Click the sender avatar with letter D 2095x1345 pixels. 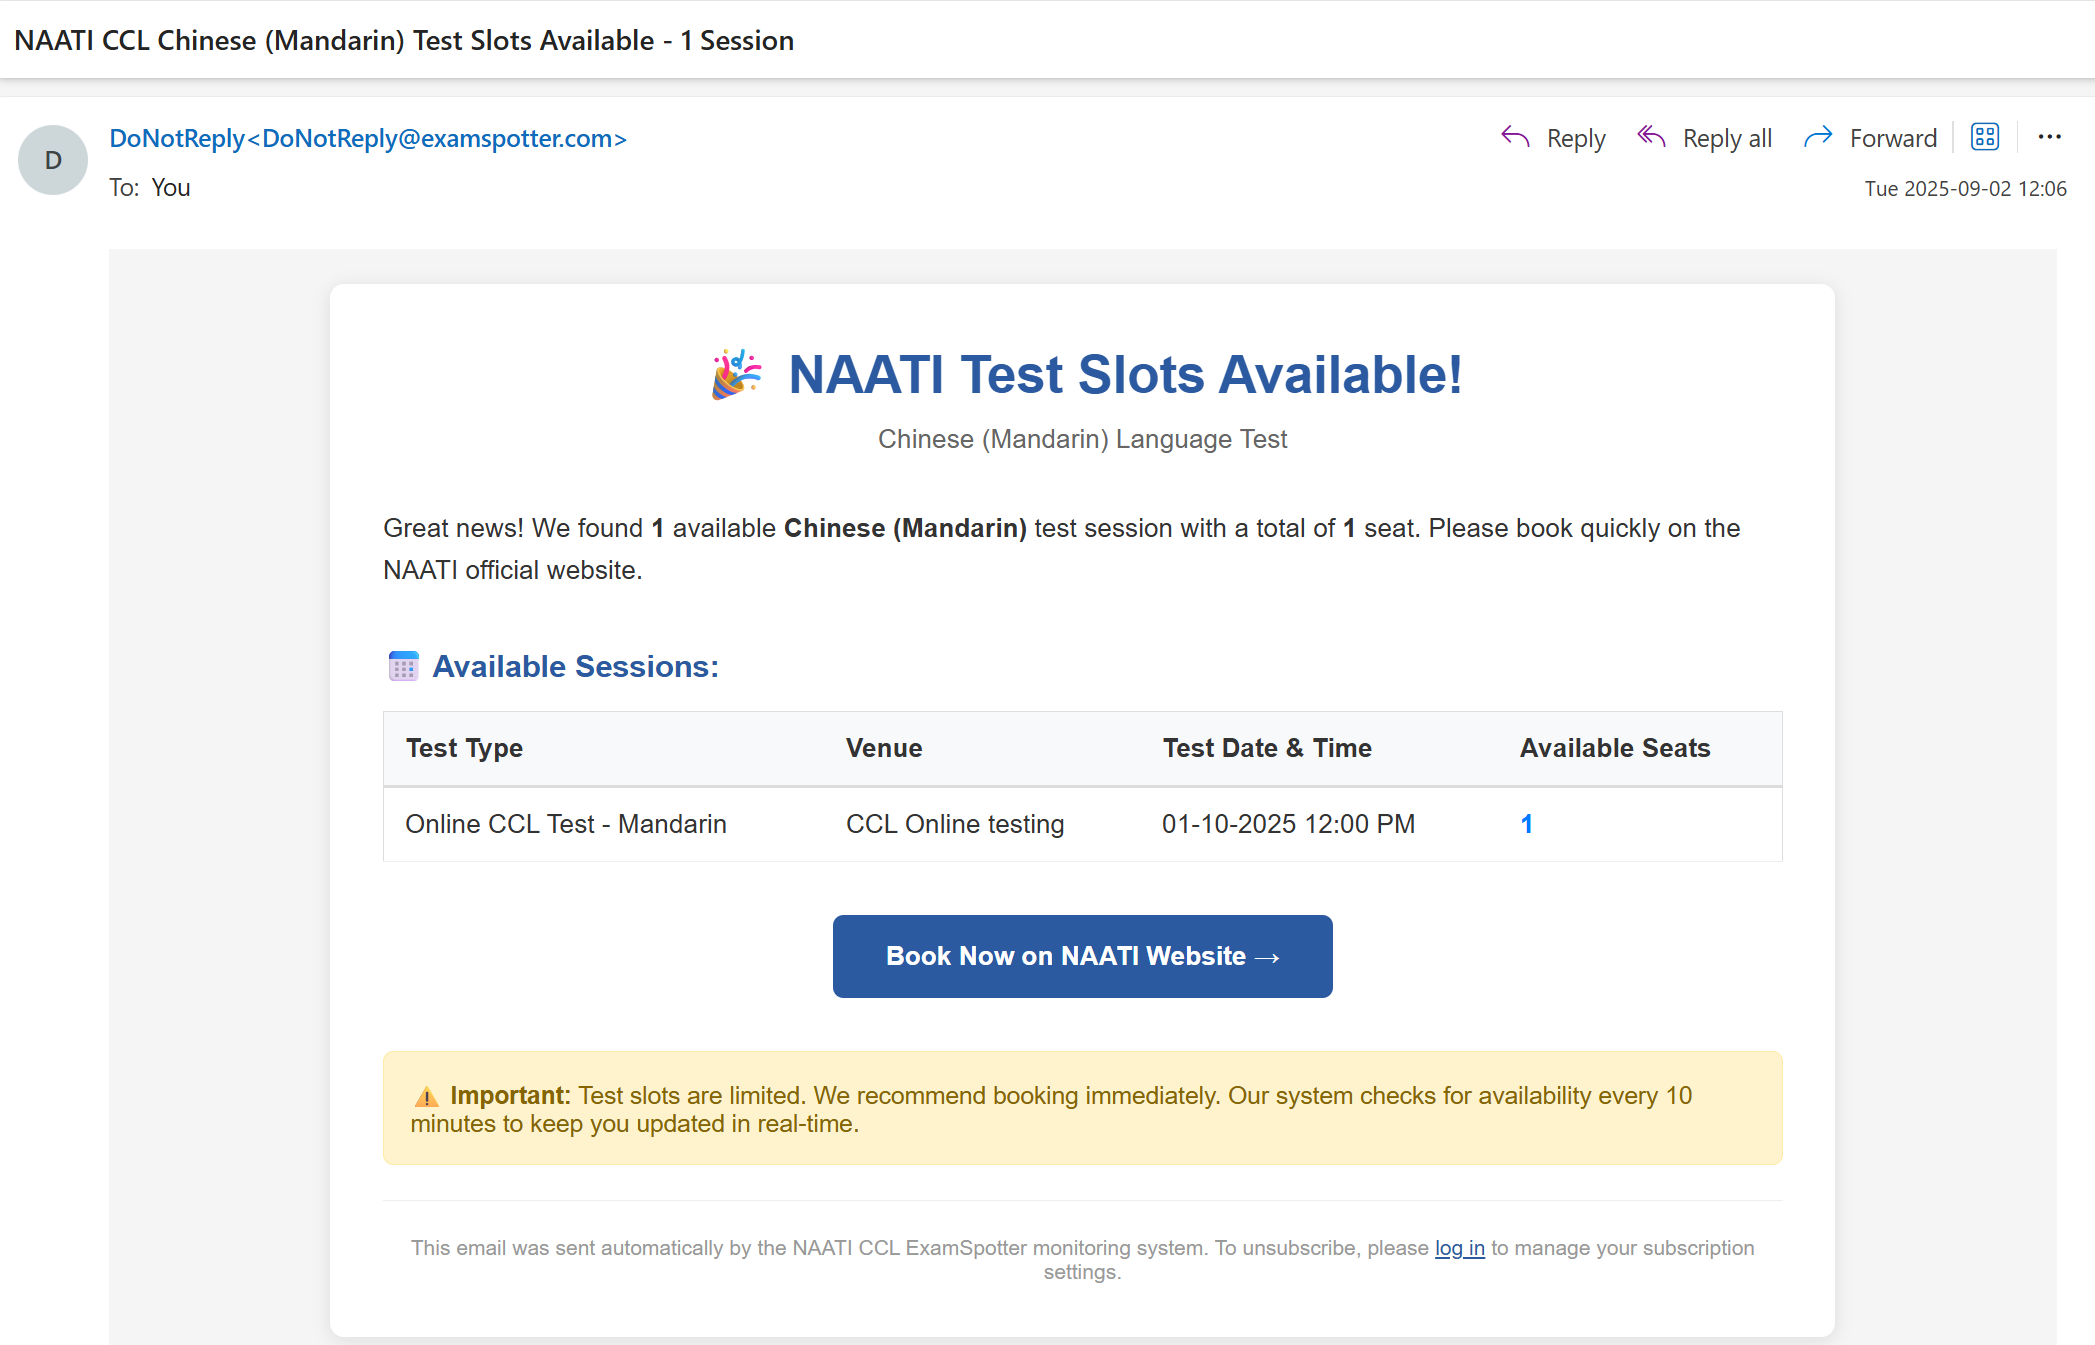[x=53, y=160]
